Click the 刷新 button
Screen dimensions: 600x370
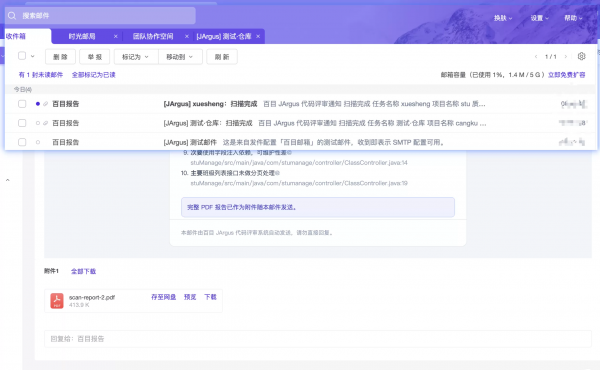point(222,57)
